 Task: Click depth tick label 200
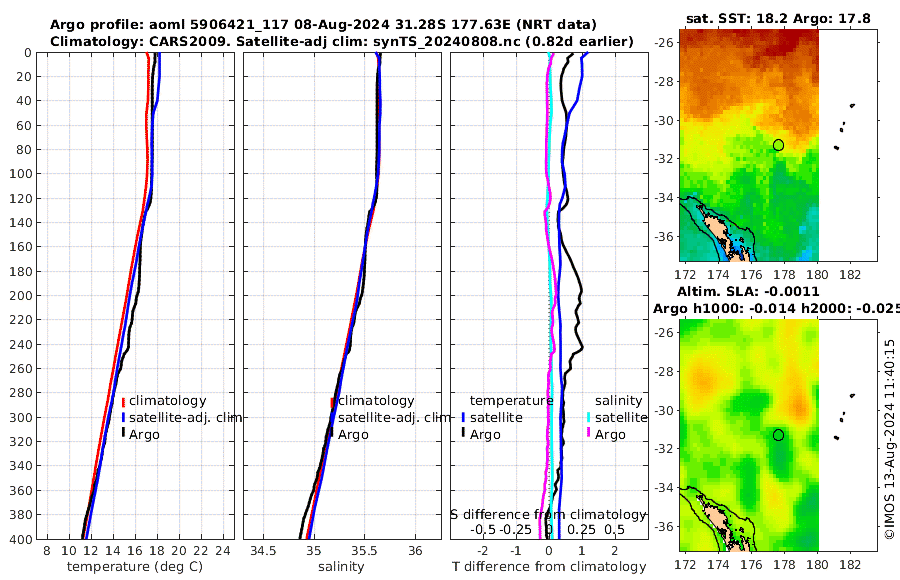click(x=21, y=296)
